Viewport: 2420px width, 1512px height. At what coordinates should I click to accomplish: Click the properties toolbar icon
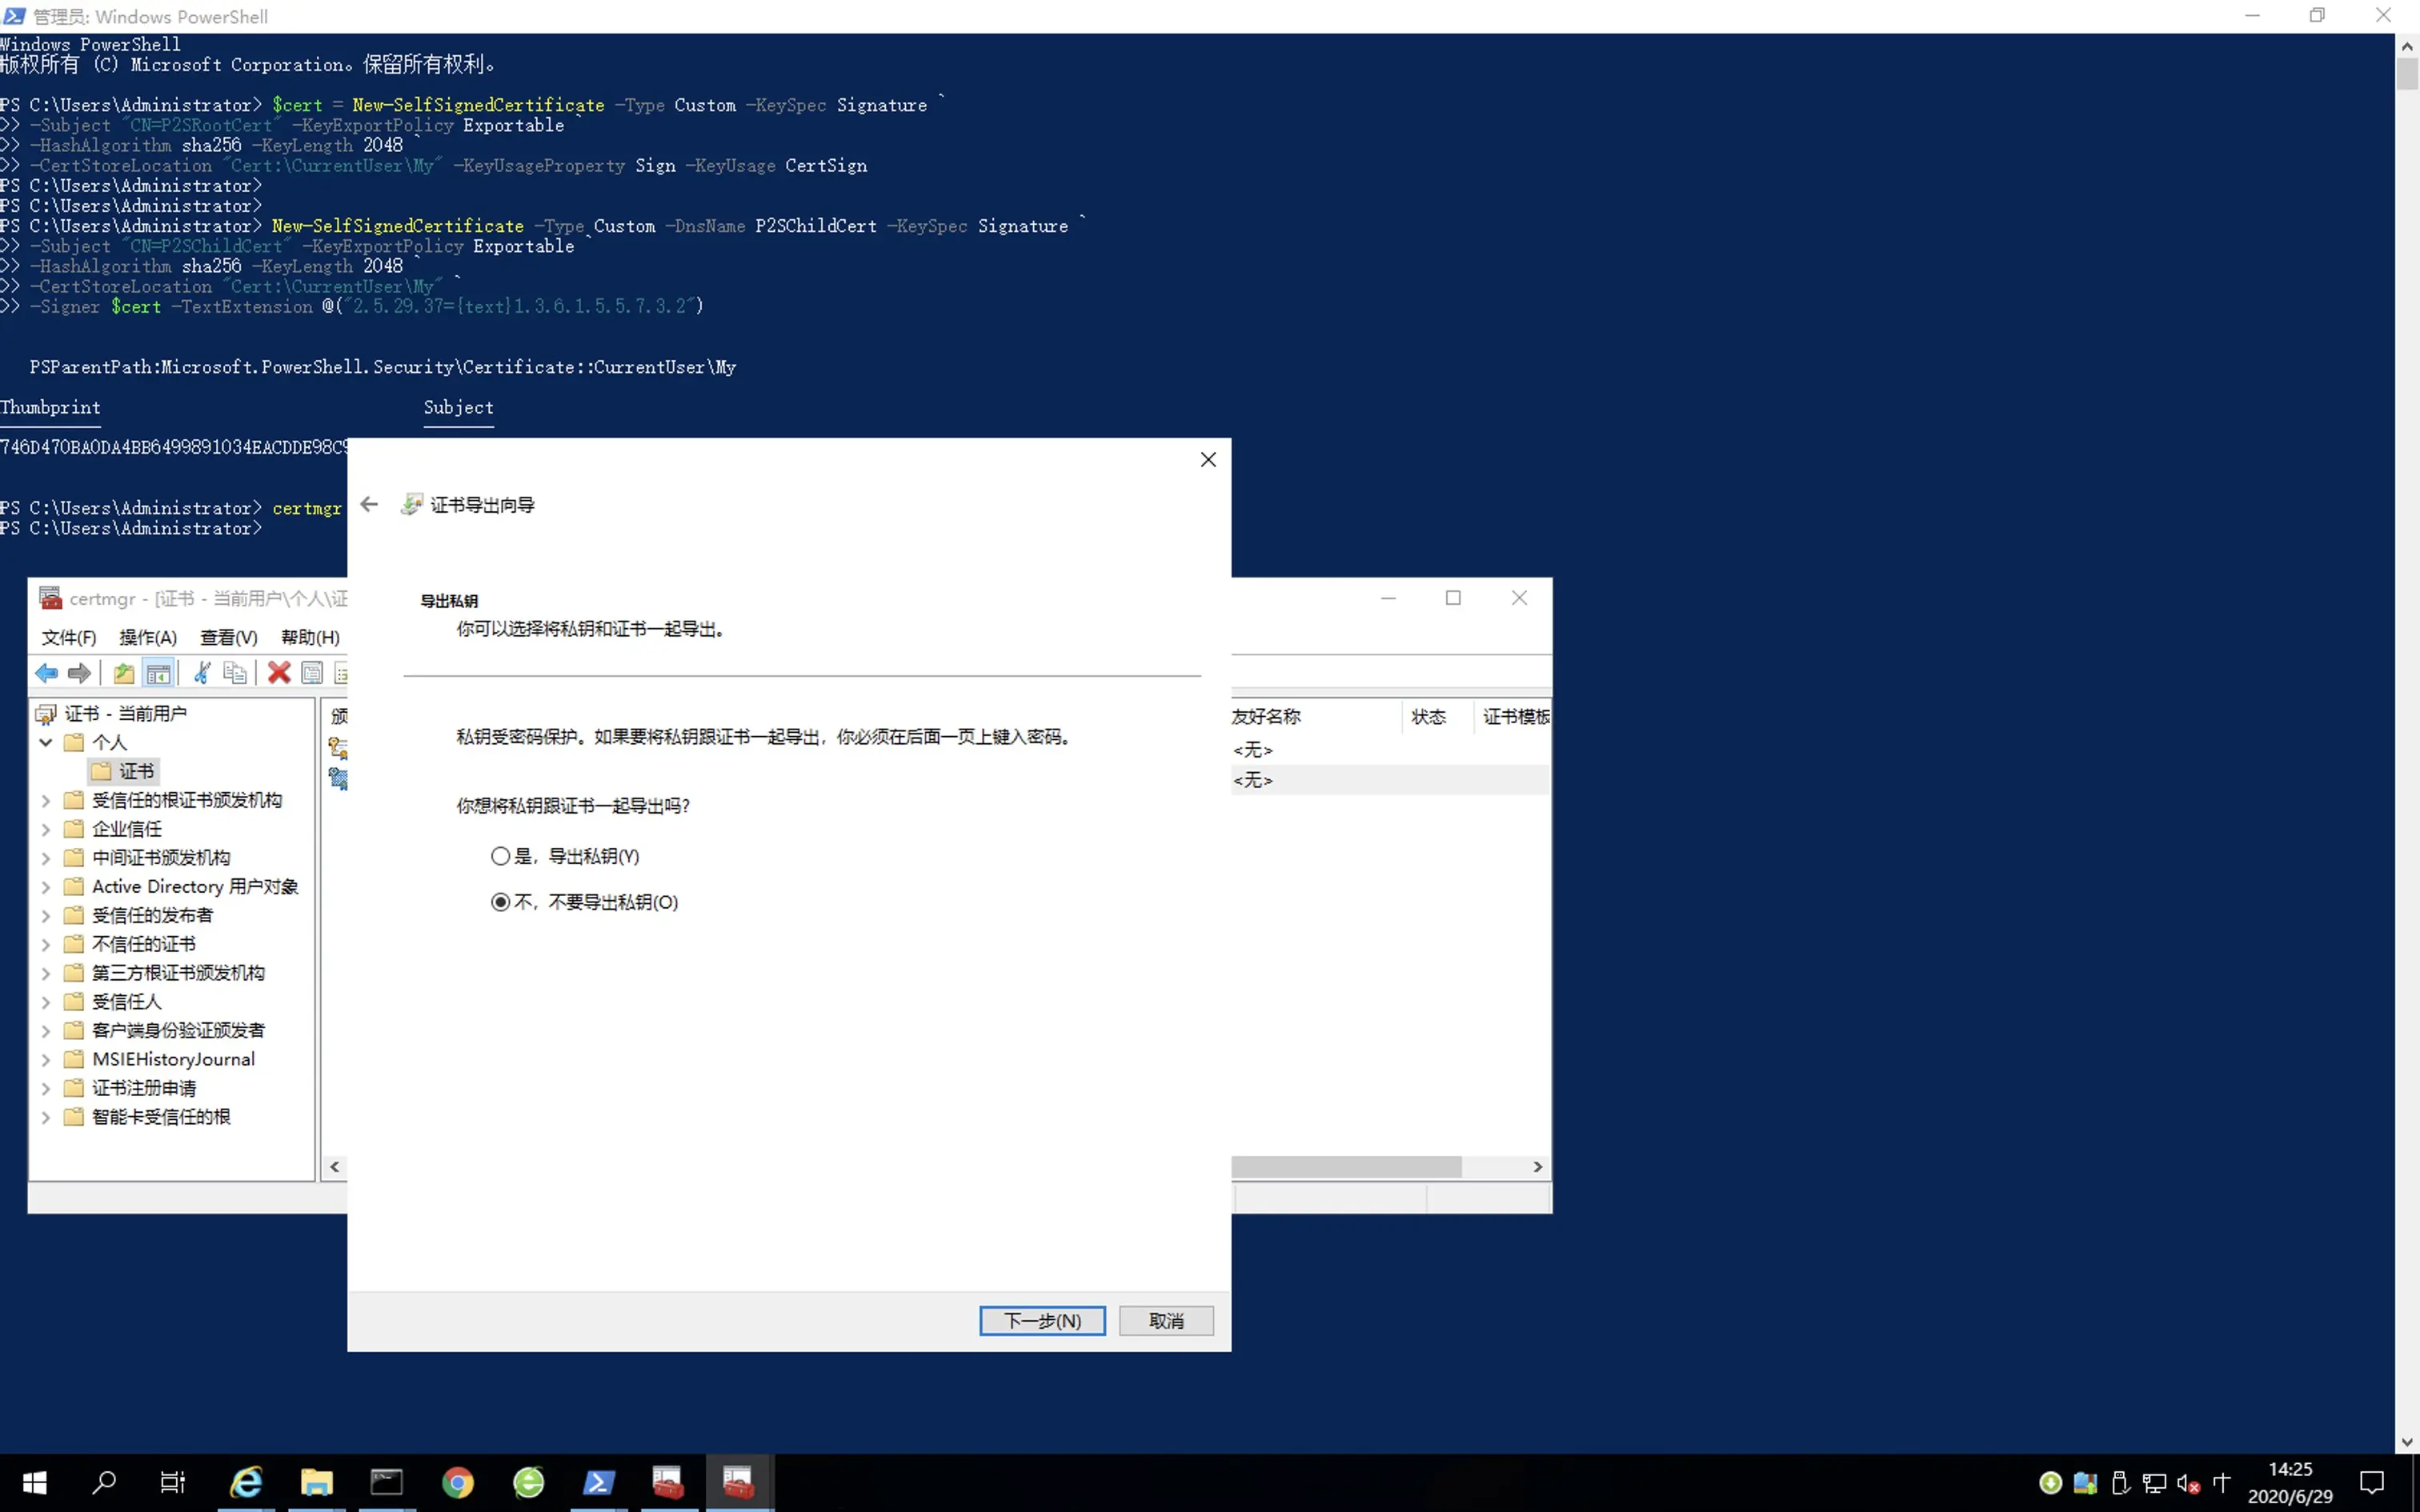pyautogui.click(x=312, y=673)
